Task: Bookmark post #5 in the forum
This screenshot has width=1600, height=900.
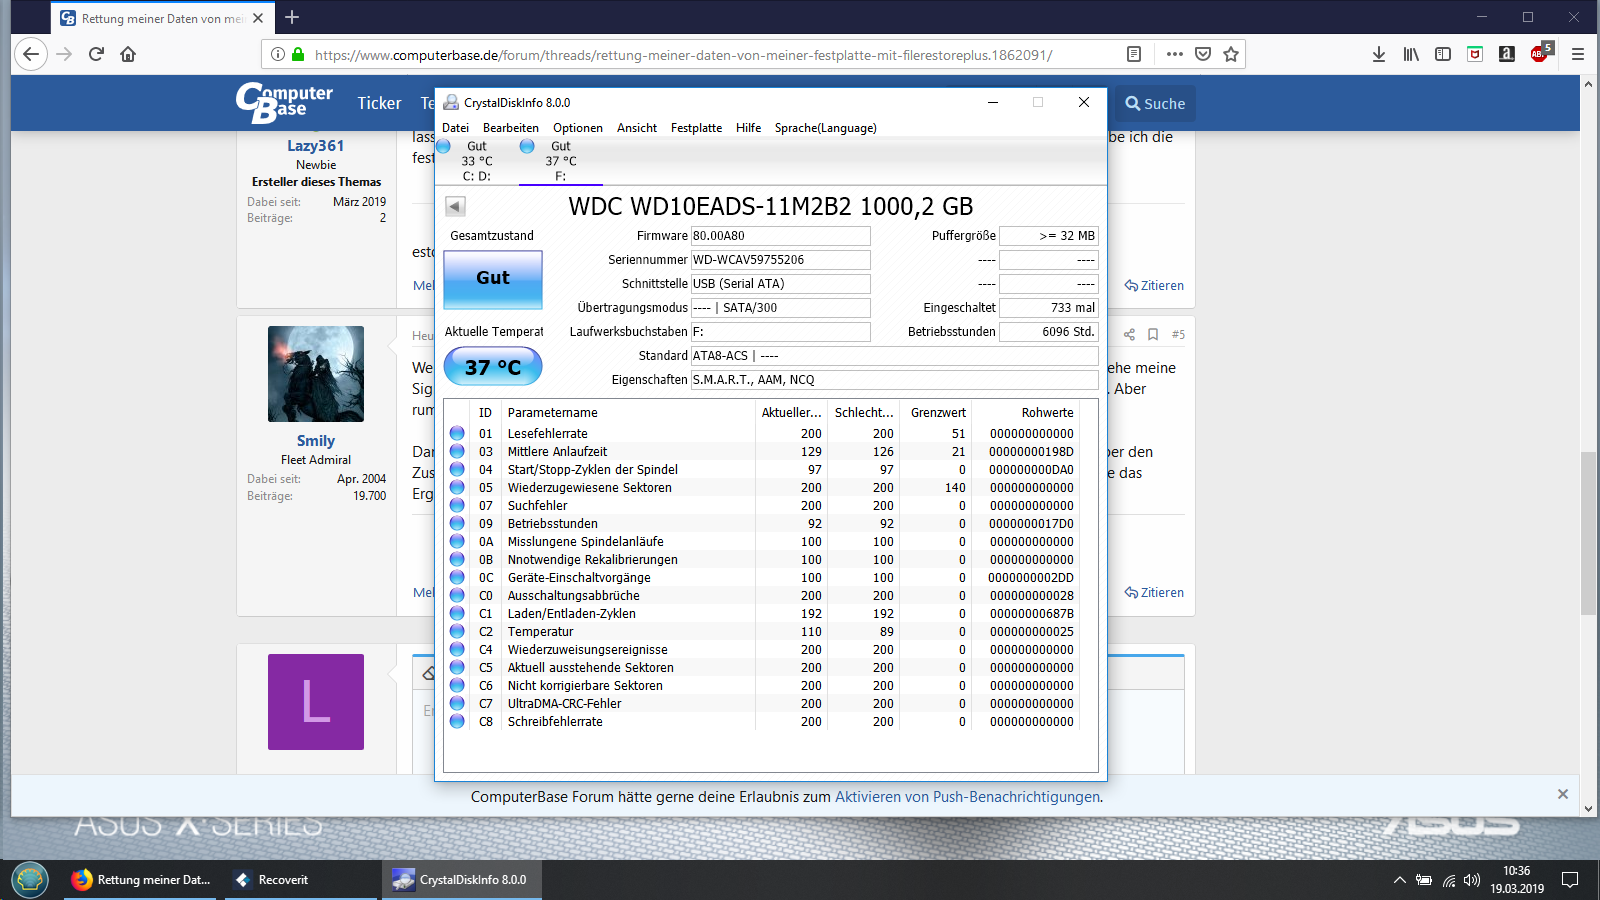Action: pyautogui.click(x=1153, y=334)
